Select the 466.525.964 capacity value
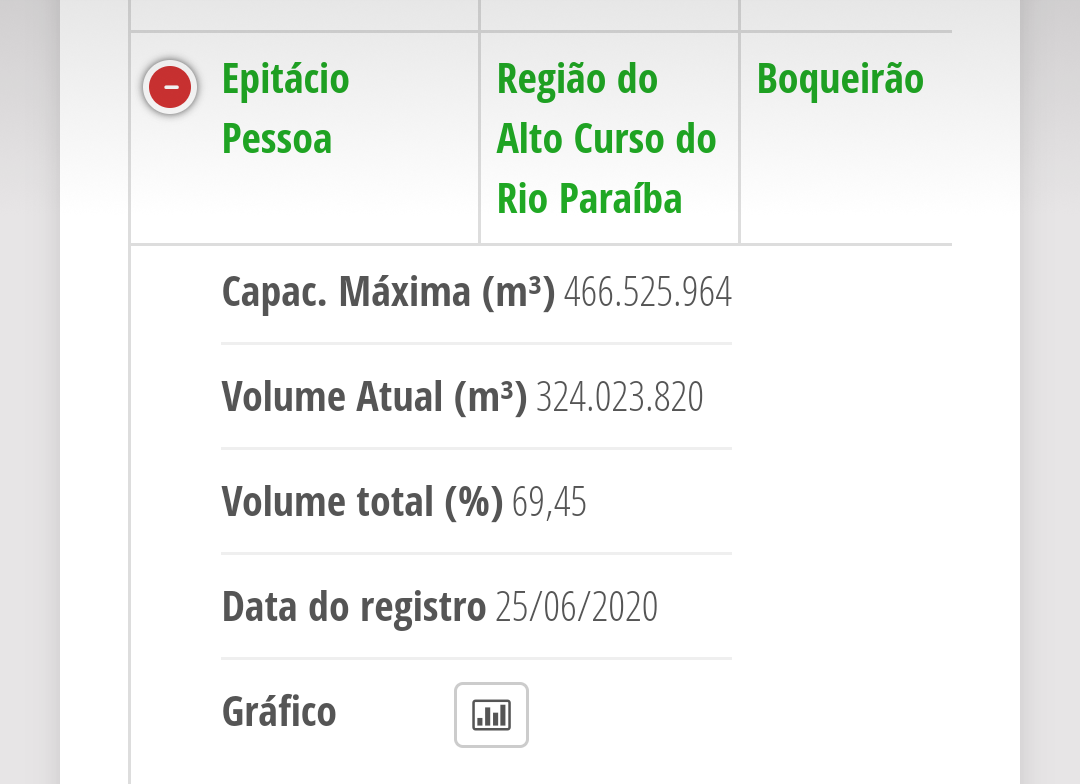The height and width of the screenshot is (784, 1080). tap(647, 292)
